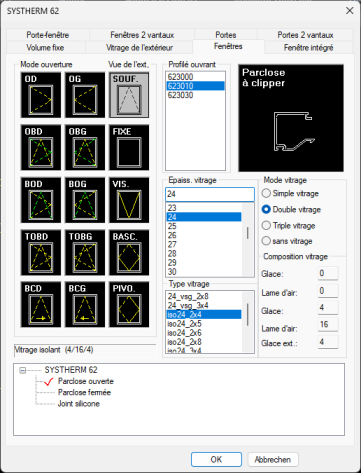This screenshot has width=361, height=473.
Task: Open the Porte-fenêtre tab
Action: (x=48, y=35)
